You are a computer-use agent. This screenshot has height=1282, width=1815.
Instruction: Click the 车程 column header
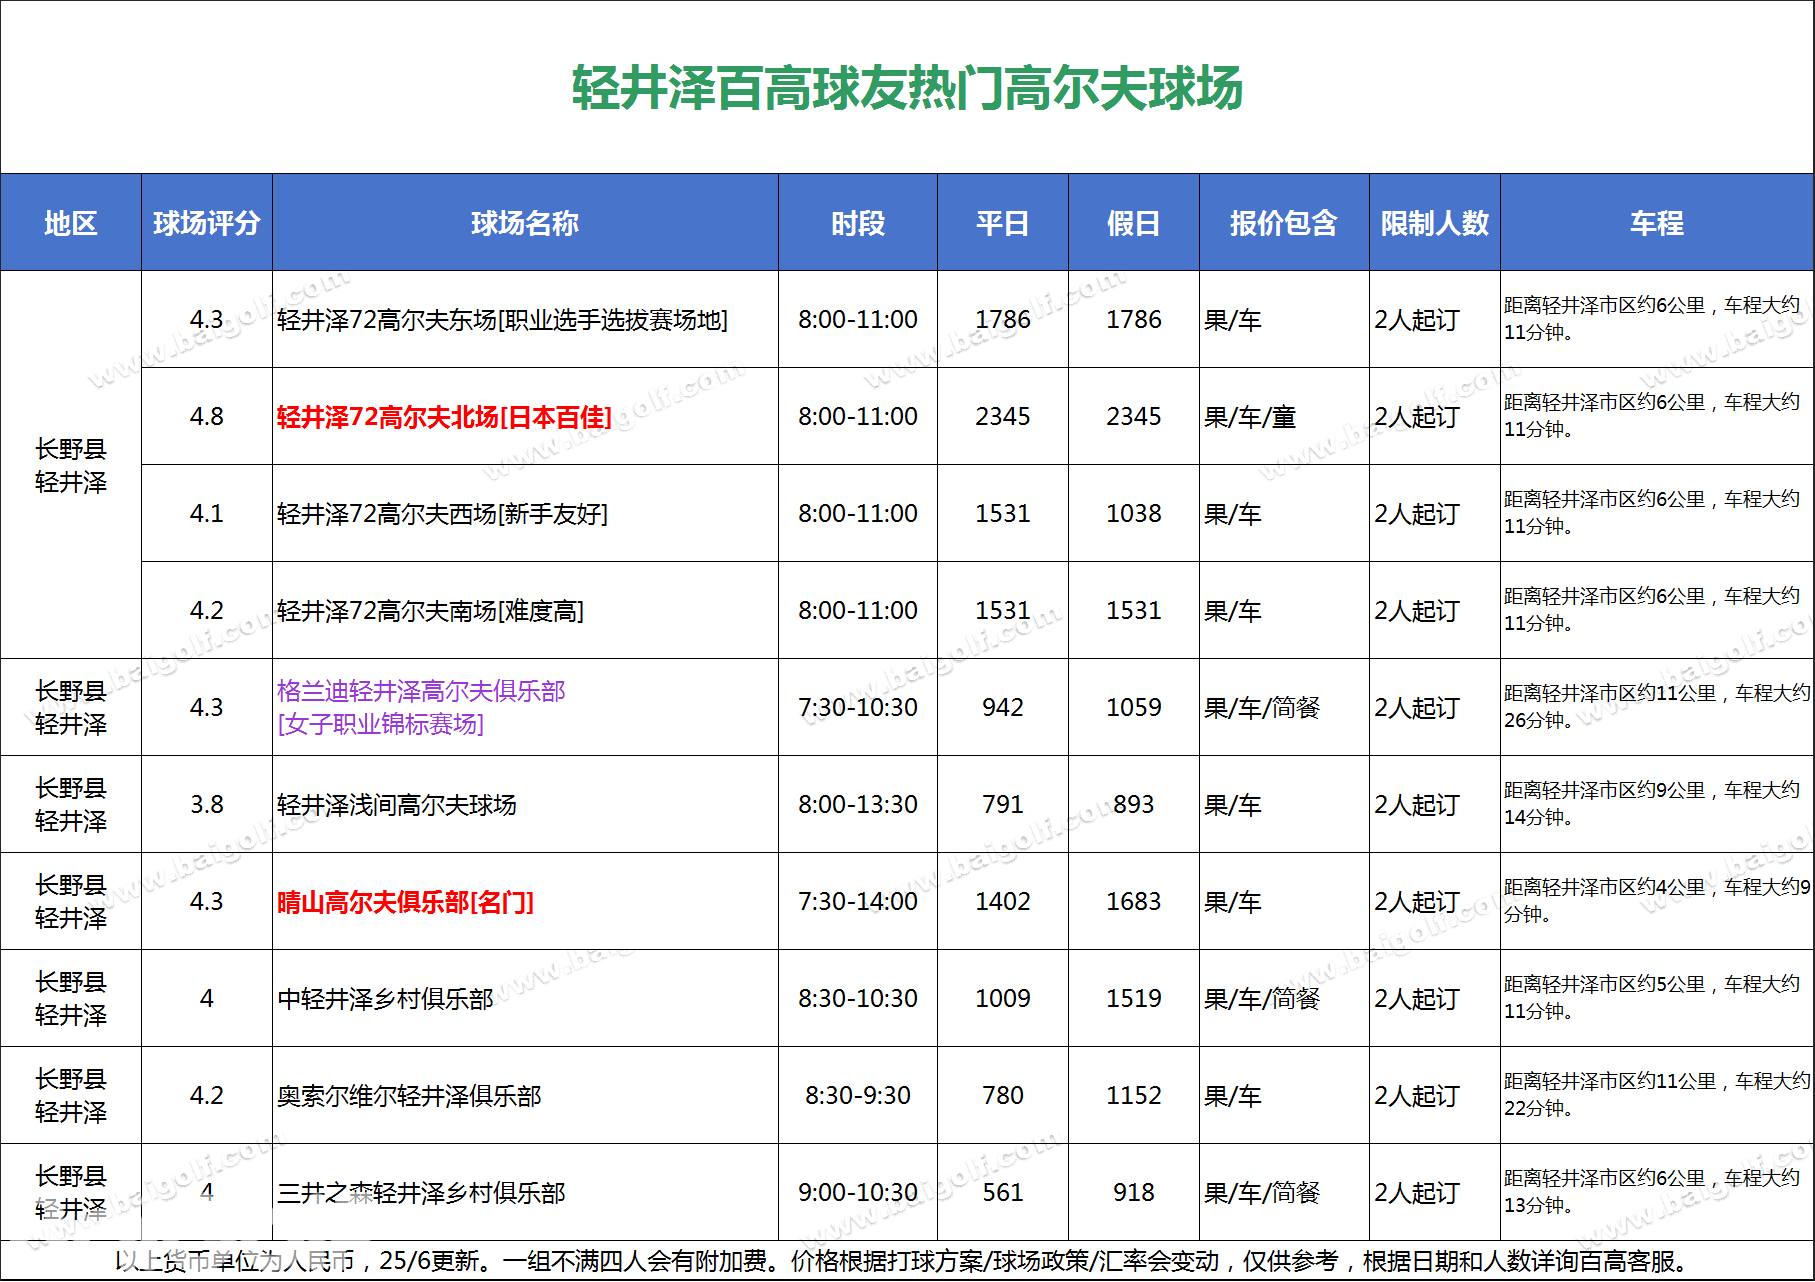[1656, 223]
